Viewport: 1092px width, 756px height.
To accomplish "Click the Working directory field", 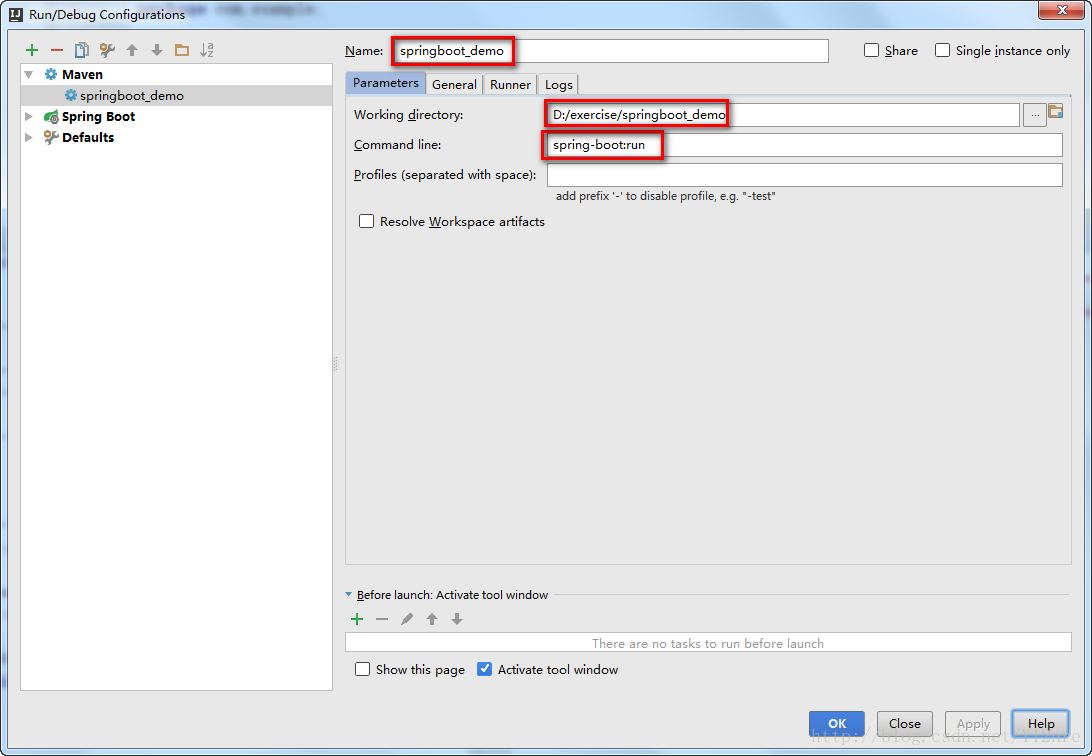I will click(783, 115).
